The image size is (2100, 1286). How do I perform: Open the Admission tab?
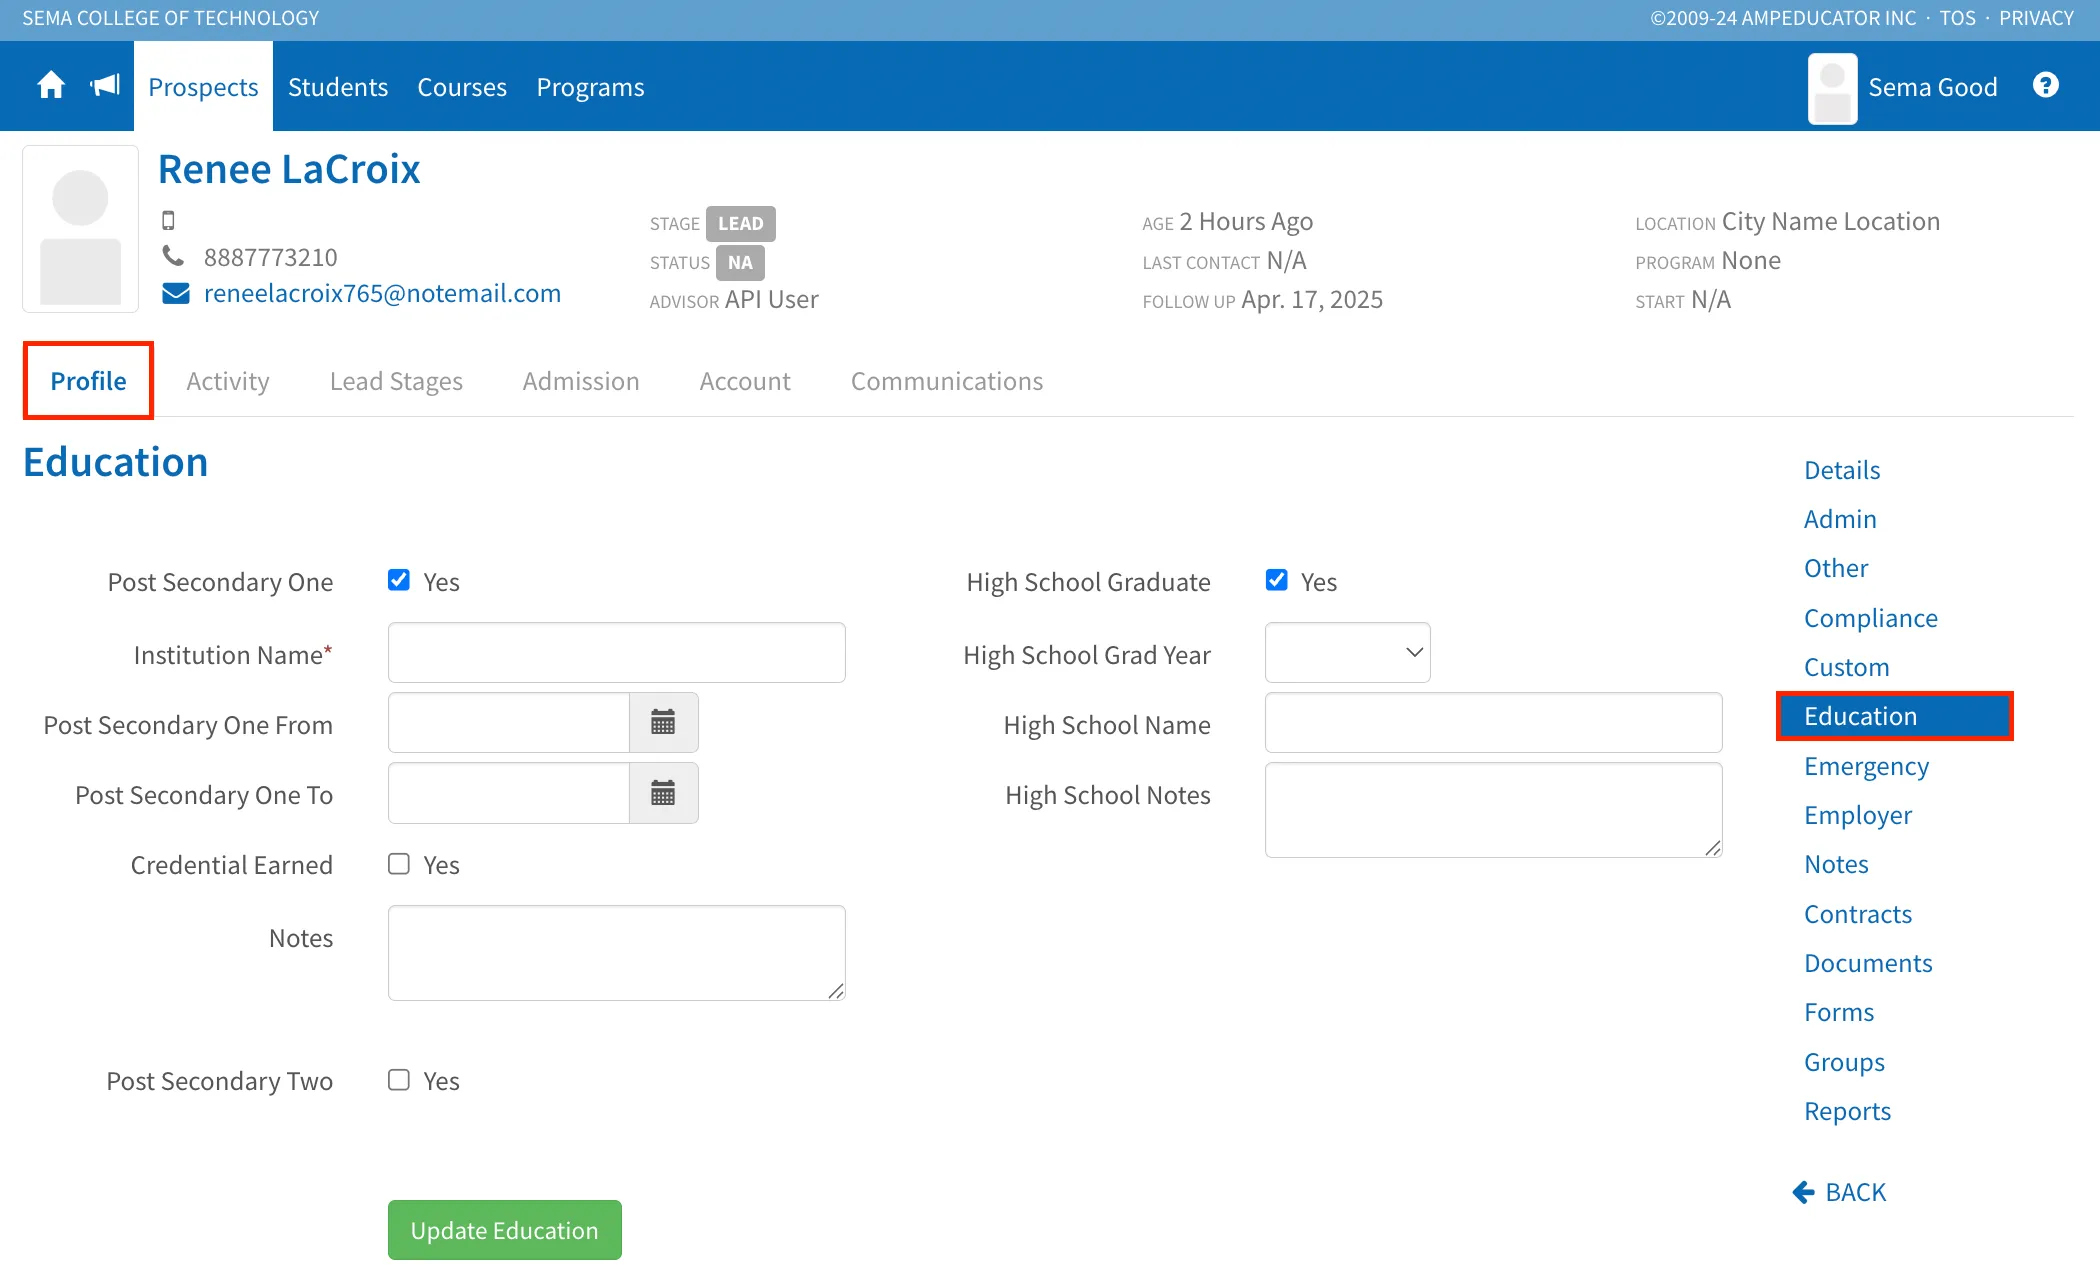(581, 381)
